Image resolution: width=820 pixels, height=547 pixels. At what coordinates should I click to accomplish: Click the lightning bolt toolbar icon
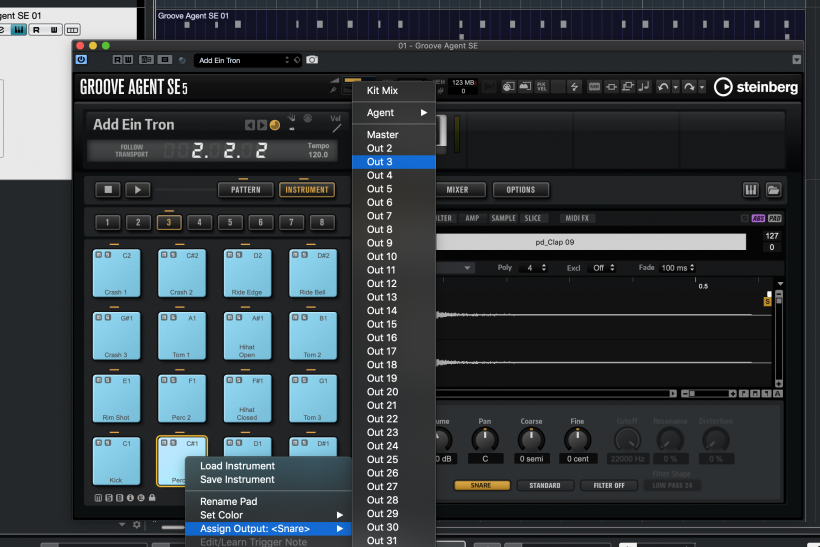tap(574, 86)
